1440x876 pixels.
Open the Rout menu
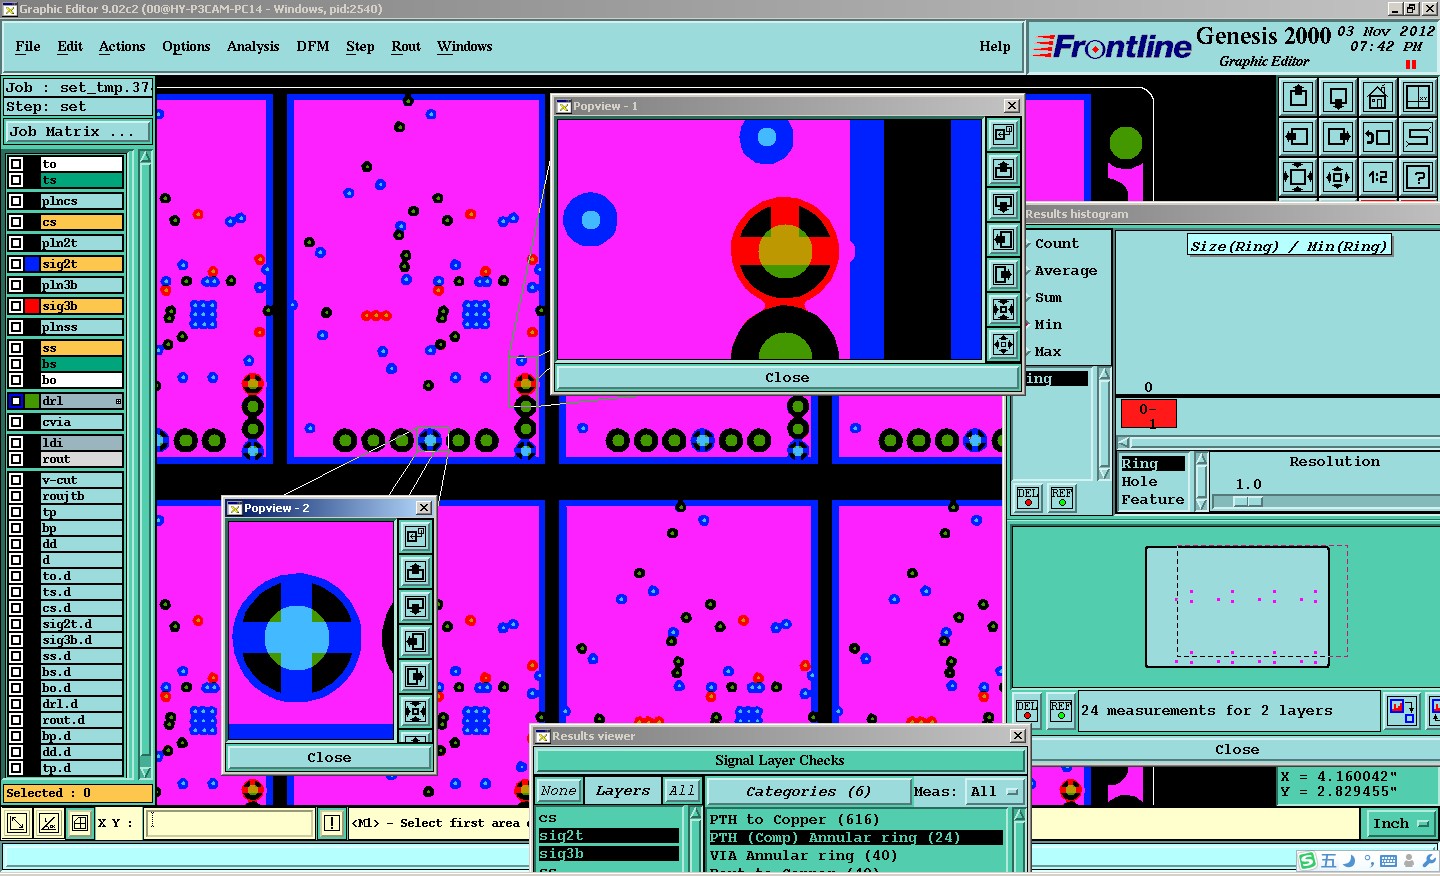(x=406, y=46)
